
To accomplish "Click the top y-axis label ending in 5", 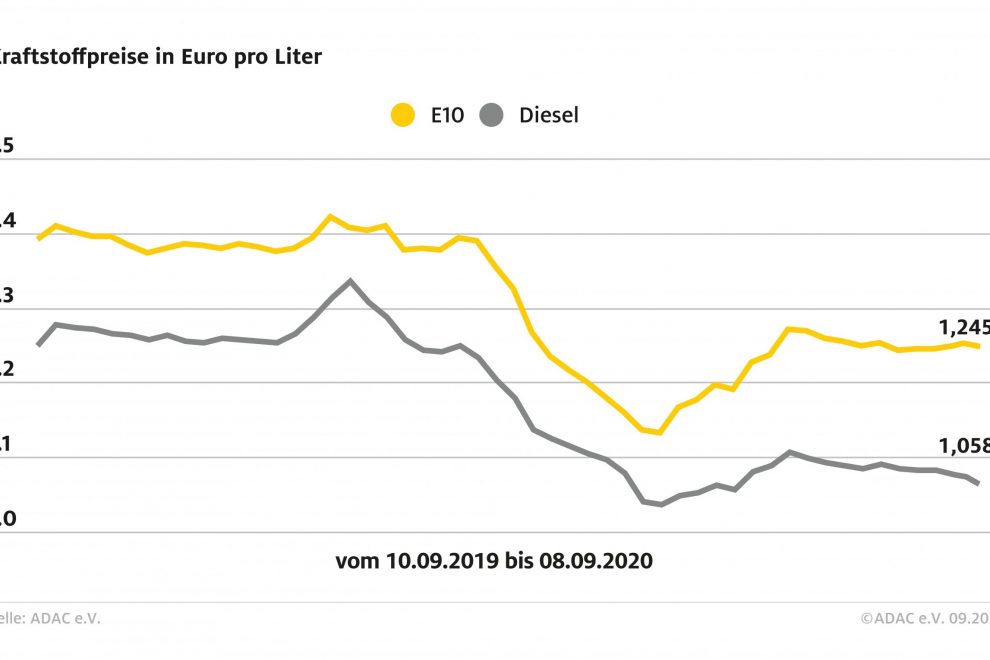I will pos(6,146).
